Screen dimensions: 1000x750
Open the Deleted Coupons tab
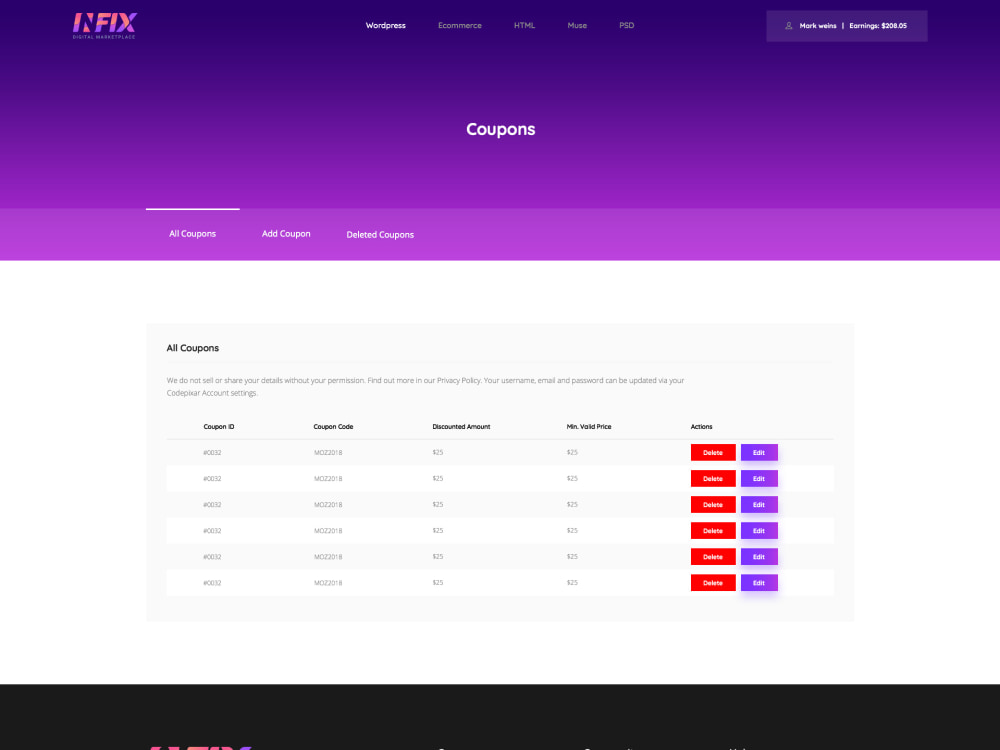[x=379, y=235]
